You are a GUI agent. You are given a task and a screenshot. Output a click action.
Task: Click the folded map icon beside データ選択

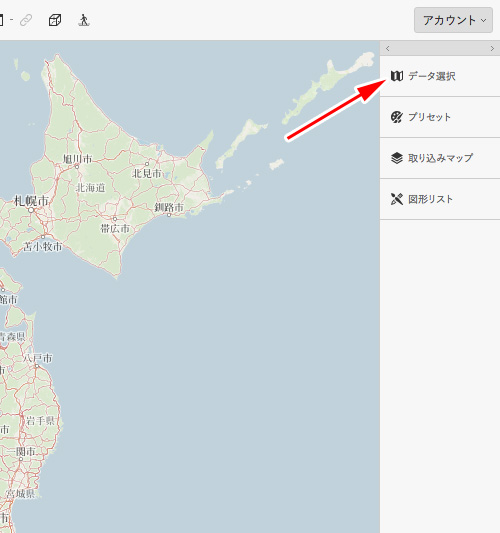click(397, 76)
